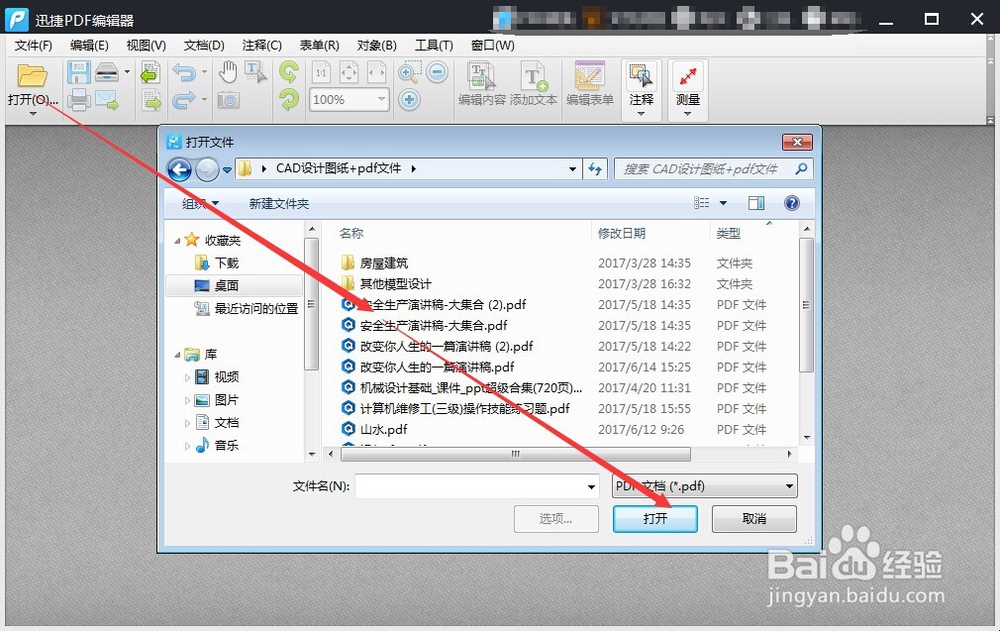Open the view mode dropdown arrow
Screen dimensions: 1000x631
723,203
